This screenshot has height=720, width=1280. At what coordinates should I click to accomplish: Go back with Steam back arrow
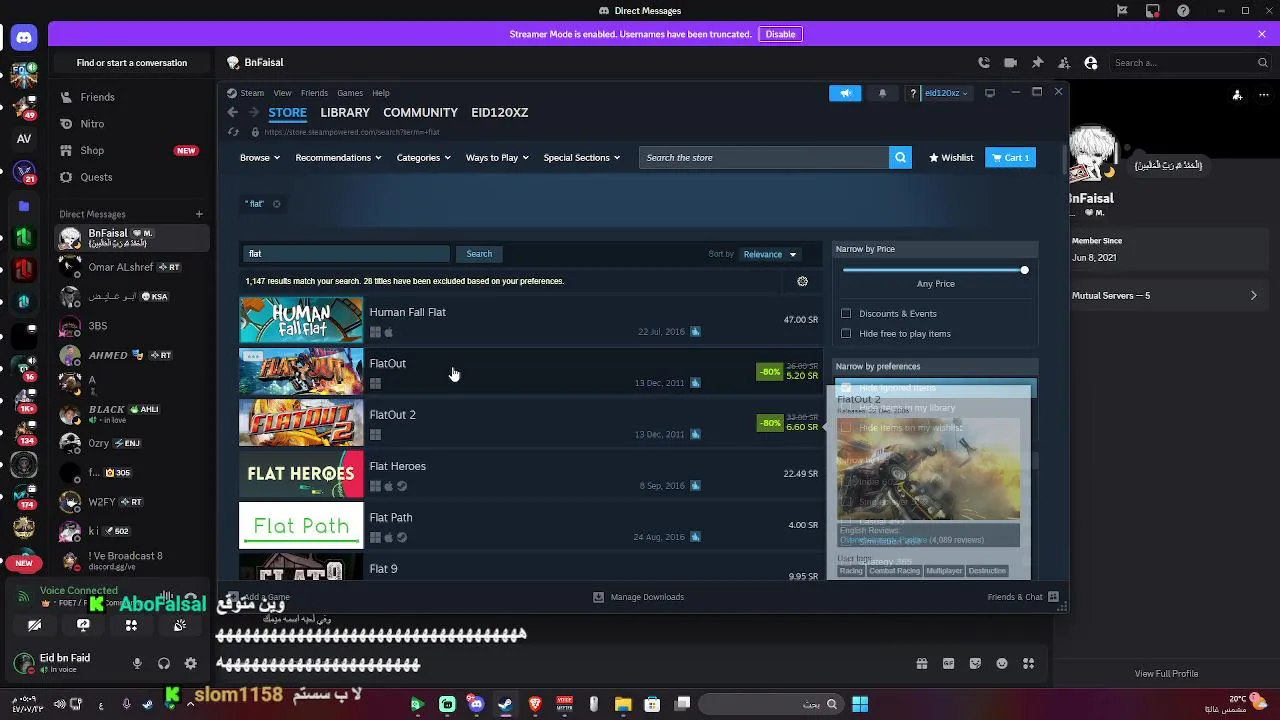pyautogui.click(x=232, y=113)
